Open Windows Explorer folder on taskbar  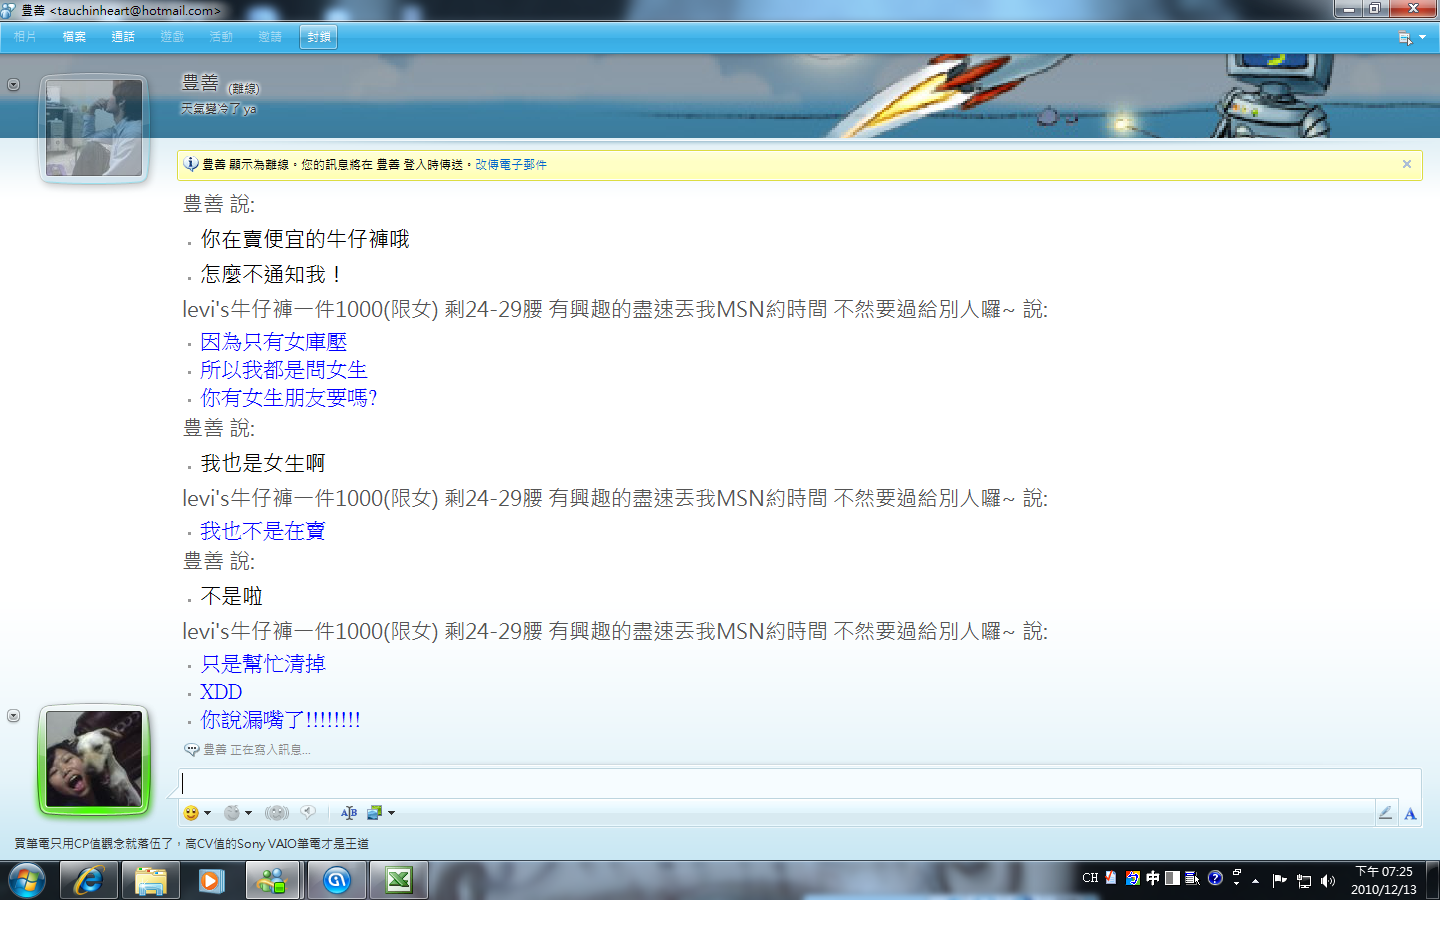(x=150, y=881)
